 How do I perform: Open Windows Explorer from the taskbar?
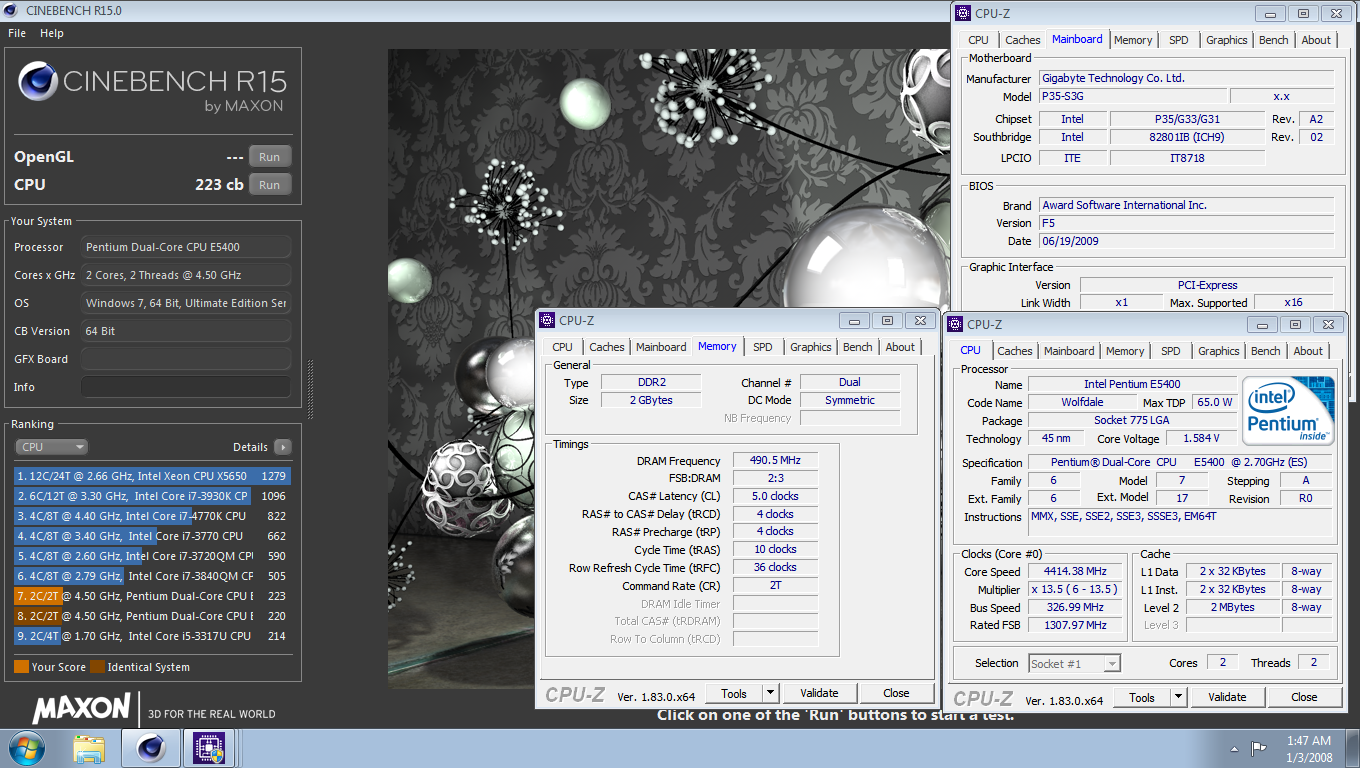click(89, 748)
